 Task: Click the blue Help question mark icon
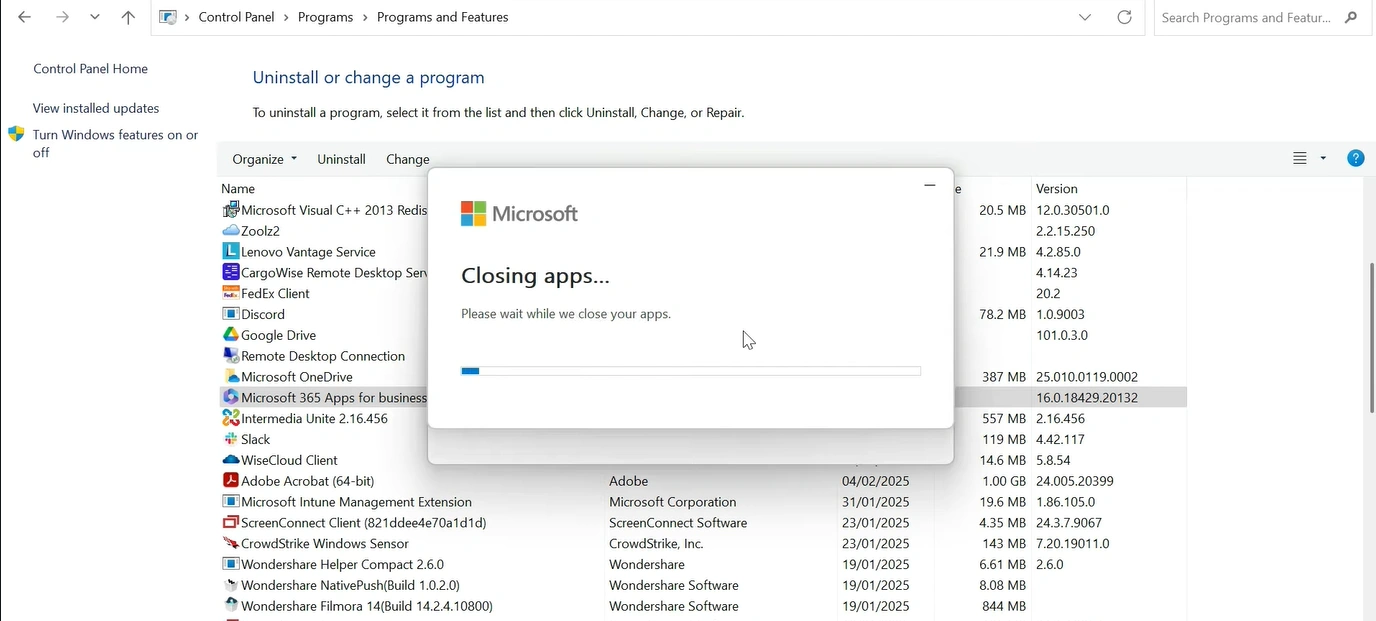coord(1355,158)
